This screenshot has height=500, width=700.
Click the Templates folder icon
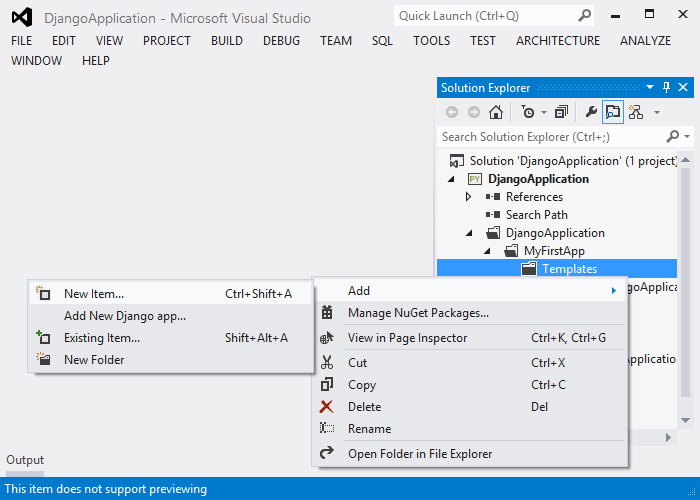[x=529, y=269]
